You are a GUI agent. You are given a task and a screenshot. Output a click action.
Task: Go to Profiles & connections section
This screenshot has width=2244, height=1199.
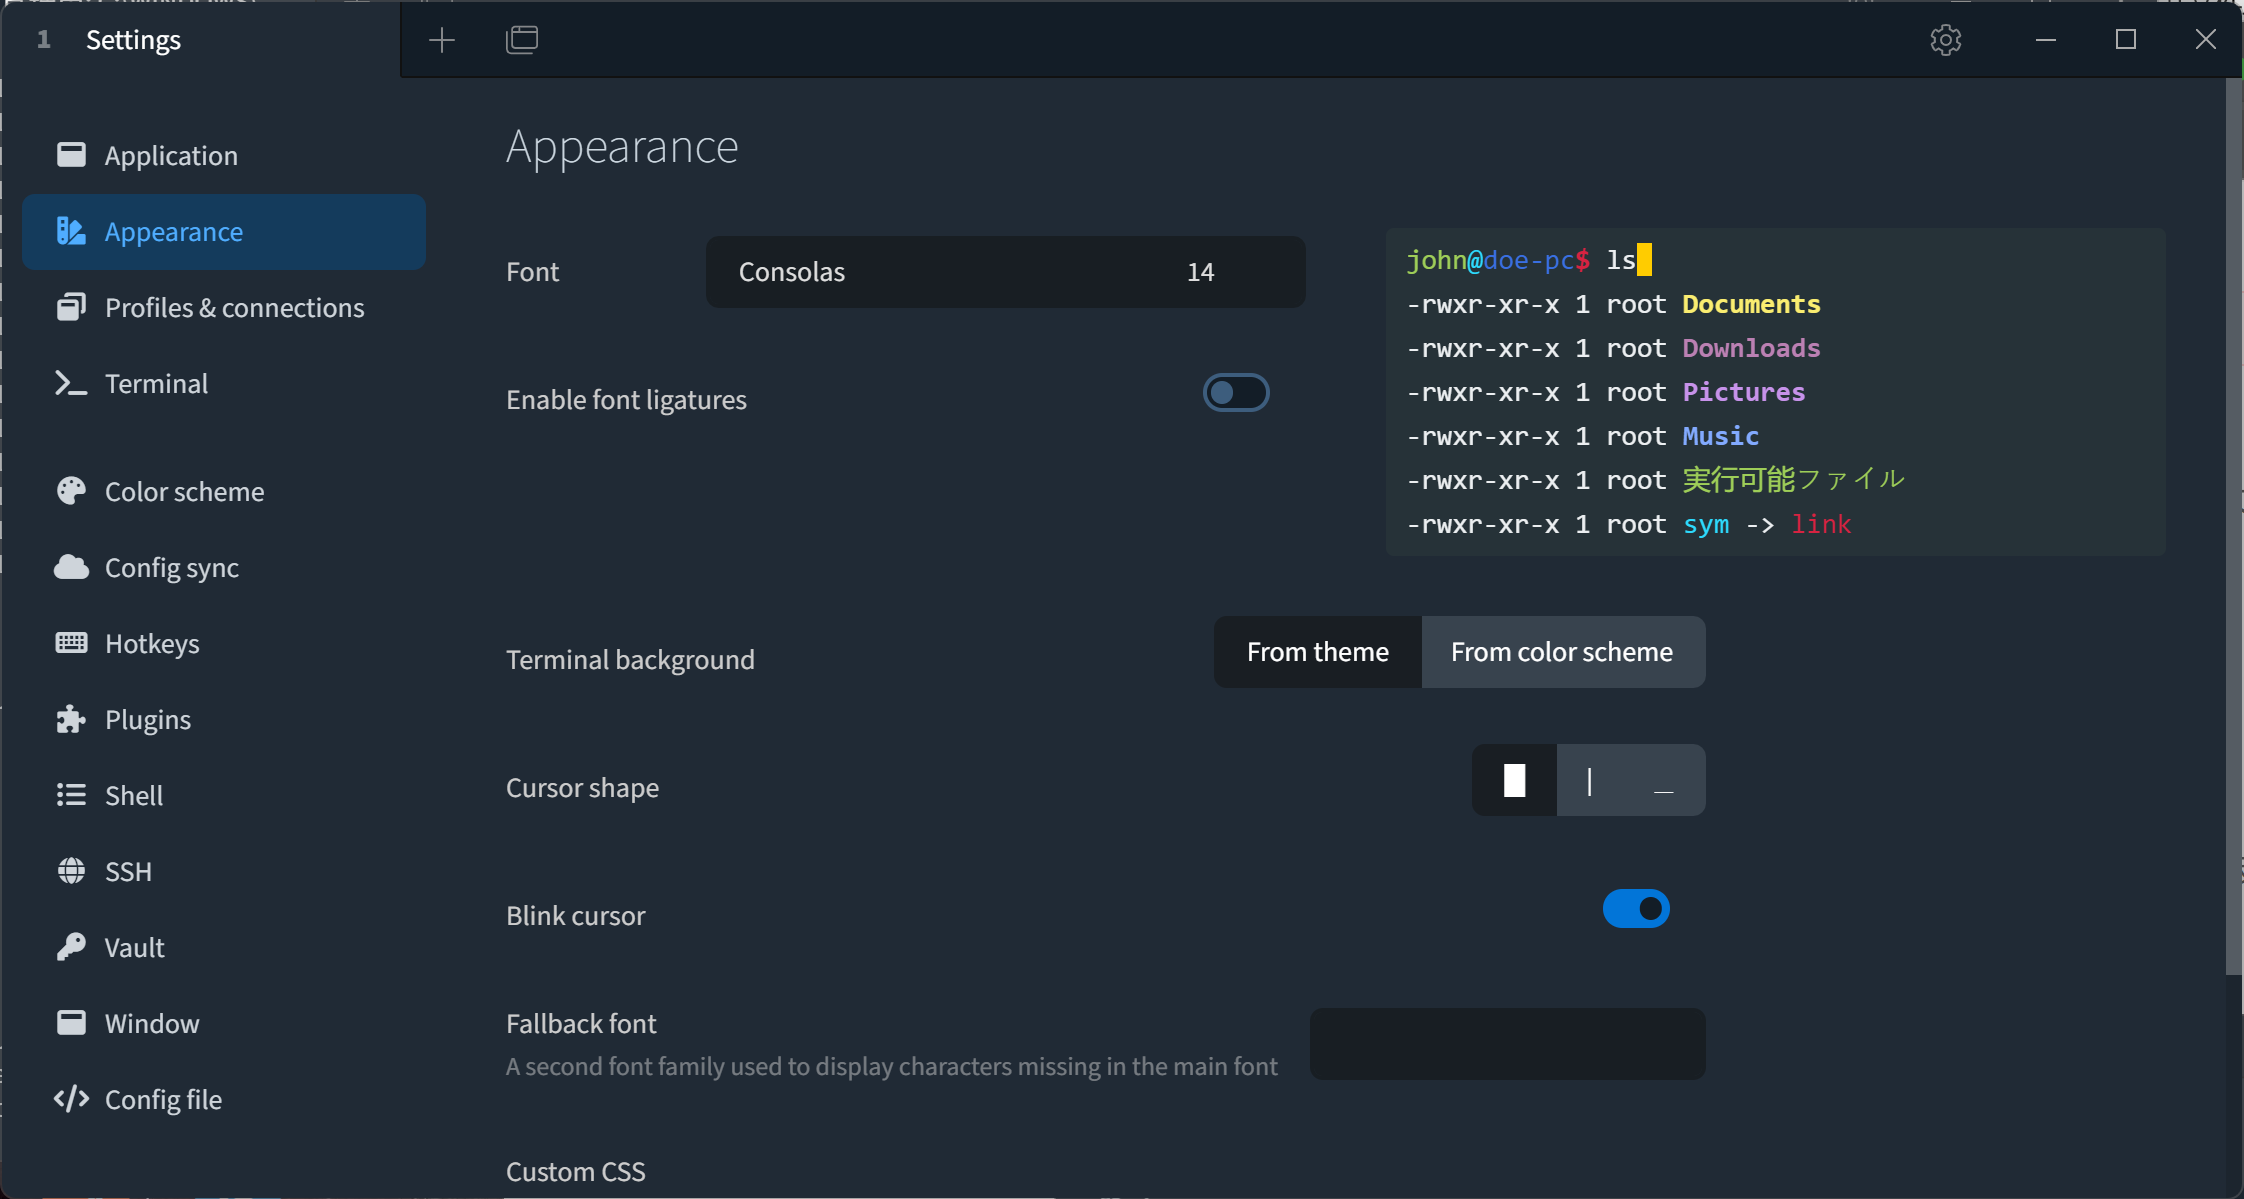point(234,307)
